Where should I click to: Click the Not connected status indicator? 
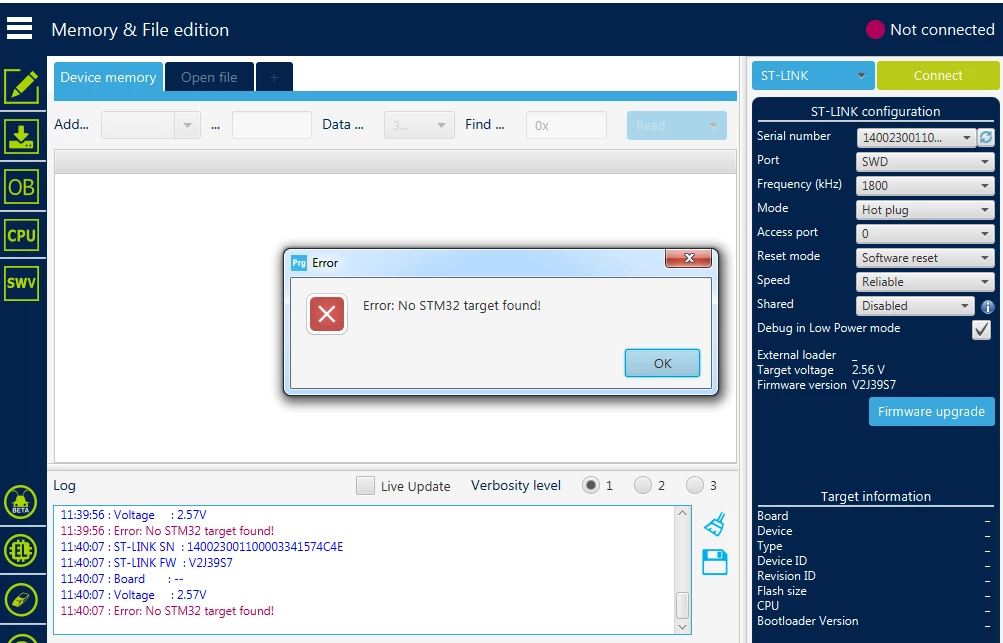click(x=930, y=29)
